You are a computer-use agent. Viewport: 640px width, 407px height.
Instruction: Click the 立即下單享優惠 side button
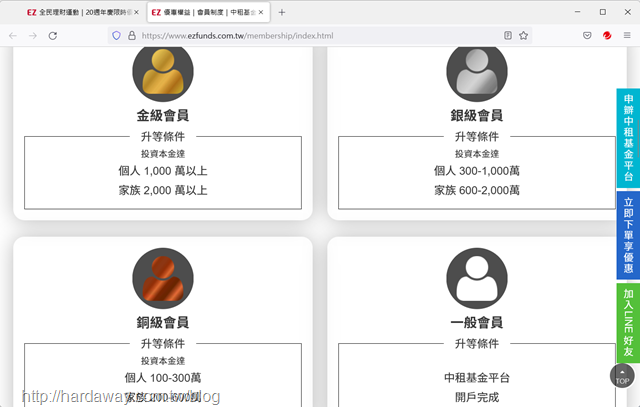628,235
